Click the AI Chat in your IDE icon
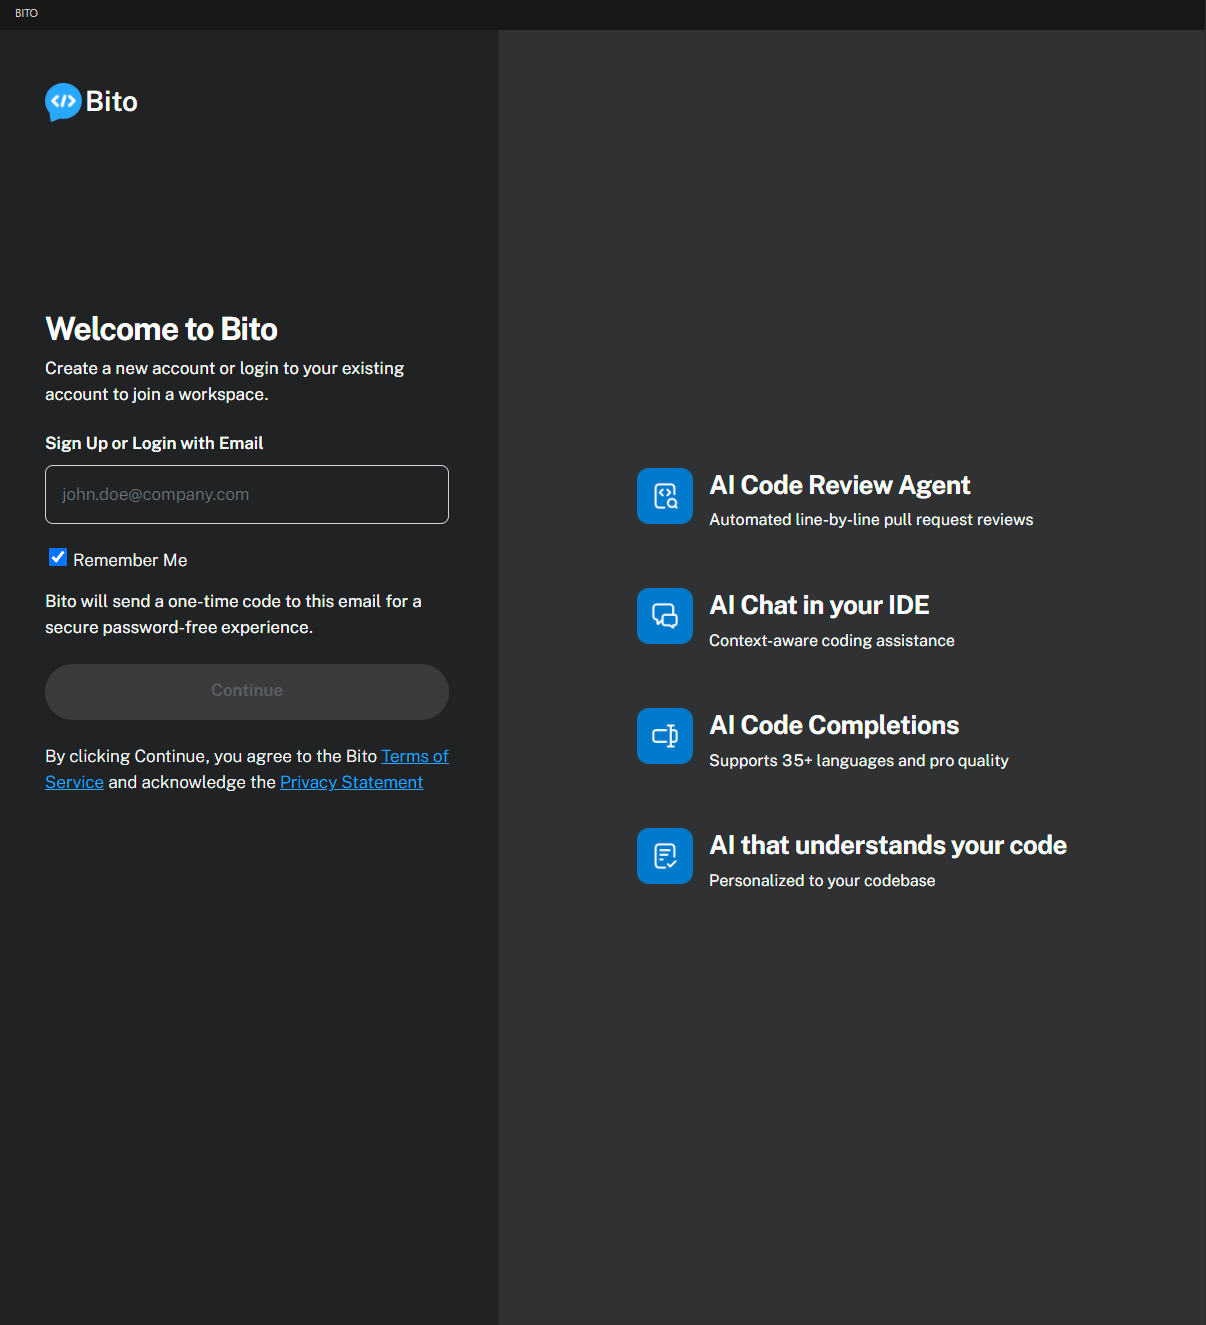 (x=665, y=616)
